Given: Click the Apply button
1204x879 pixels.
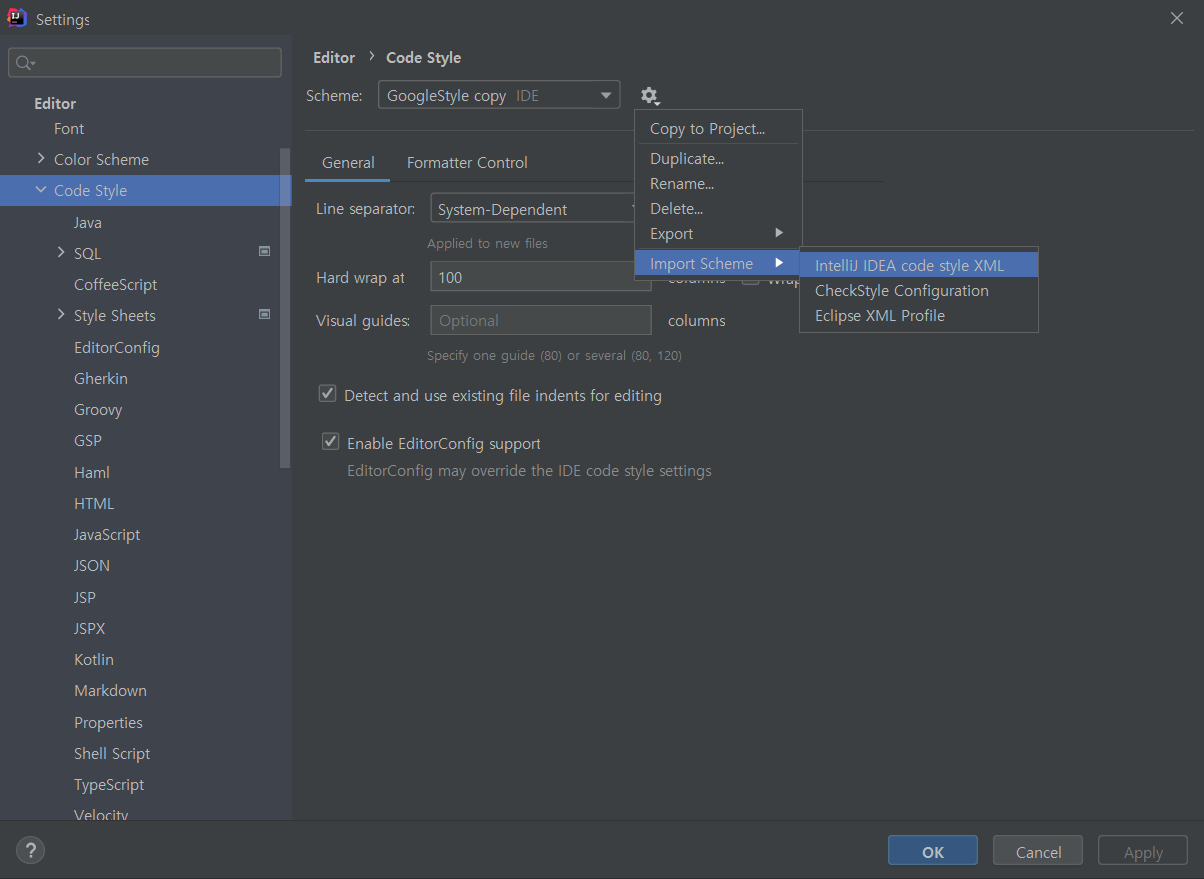Looking at the screenshot, I should coord(1143,851).
